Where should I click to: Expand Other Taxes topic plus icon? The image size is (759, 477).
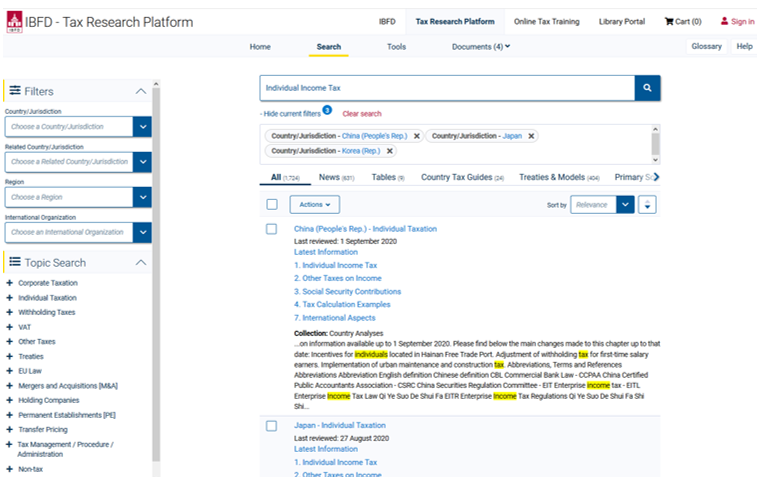pyautogui.click(x=9, y=342)
